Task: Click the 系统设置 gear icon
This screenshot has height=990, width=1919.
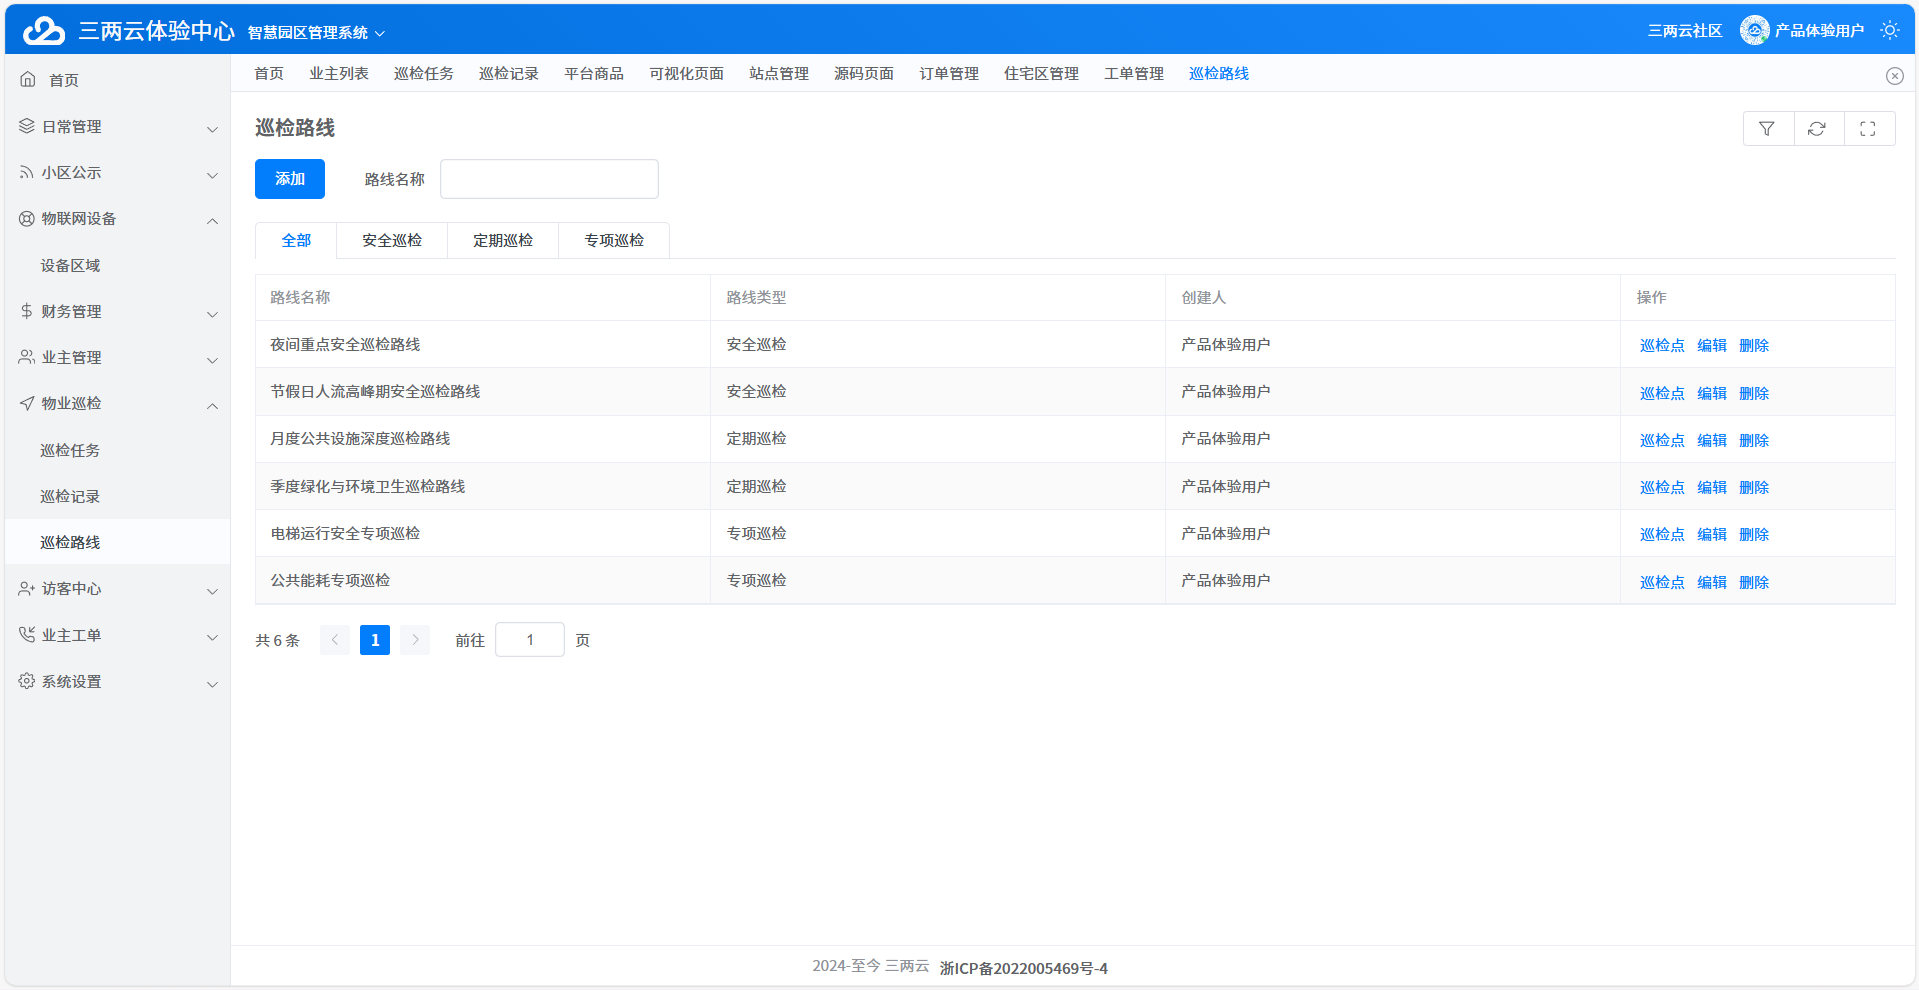Action: pos(25,681)
